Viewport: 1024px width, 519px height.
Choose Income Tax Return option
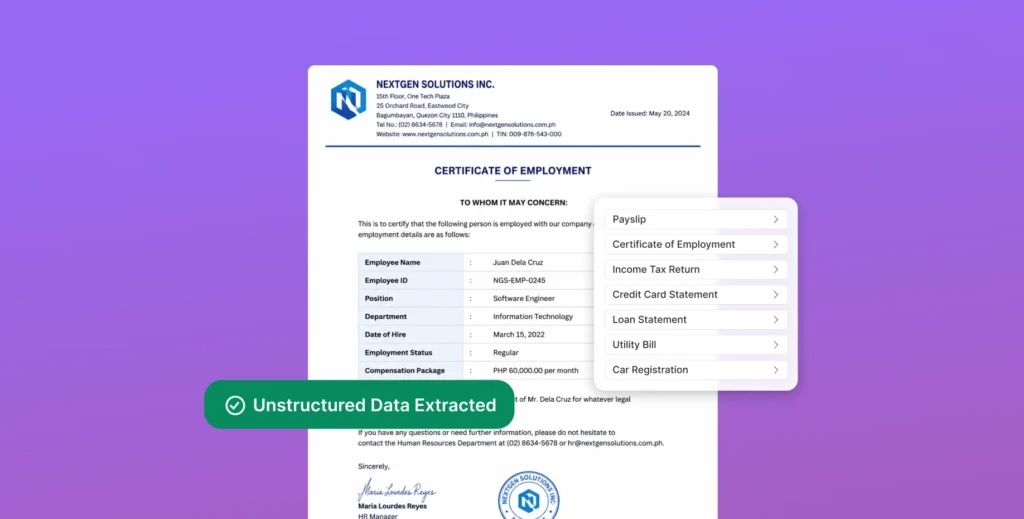(696, 270)
